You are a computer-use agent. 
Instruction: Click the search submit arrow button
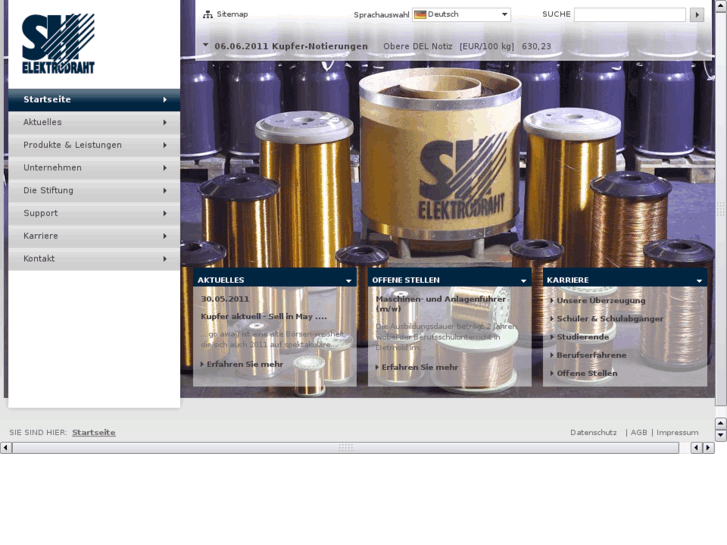click(697, 15)
